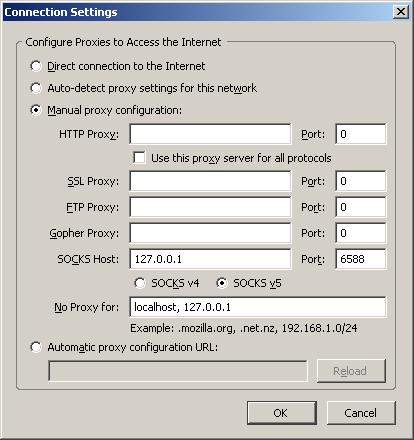Click the SOCKS Host field with 127.0.0.1

pyautogui.click(x=210, y=259)
